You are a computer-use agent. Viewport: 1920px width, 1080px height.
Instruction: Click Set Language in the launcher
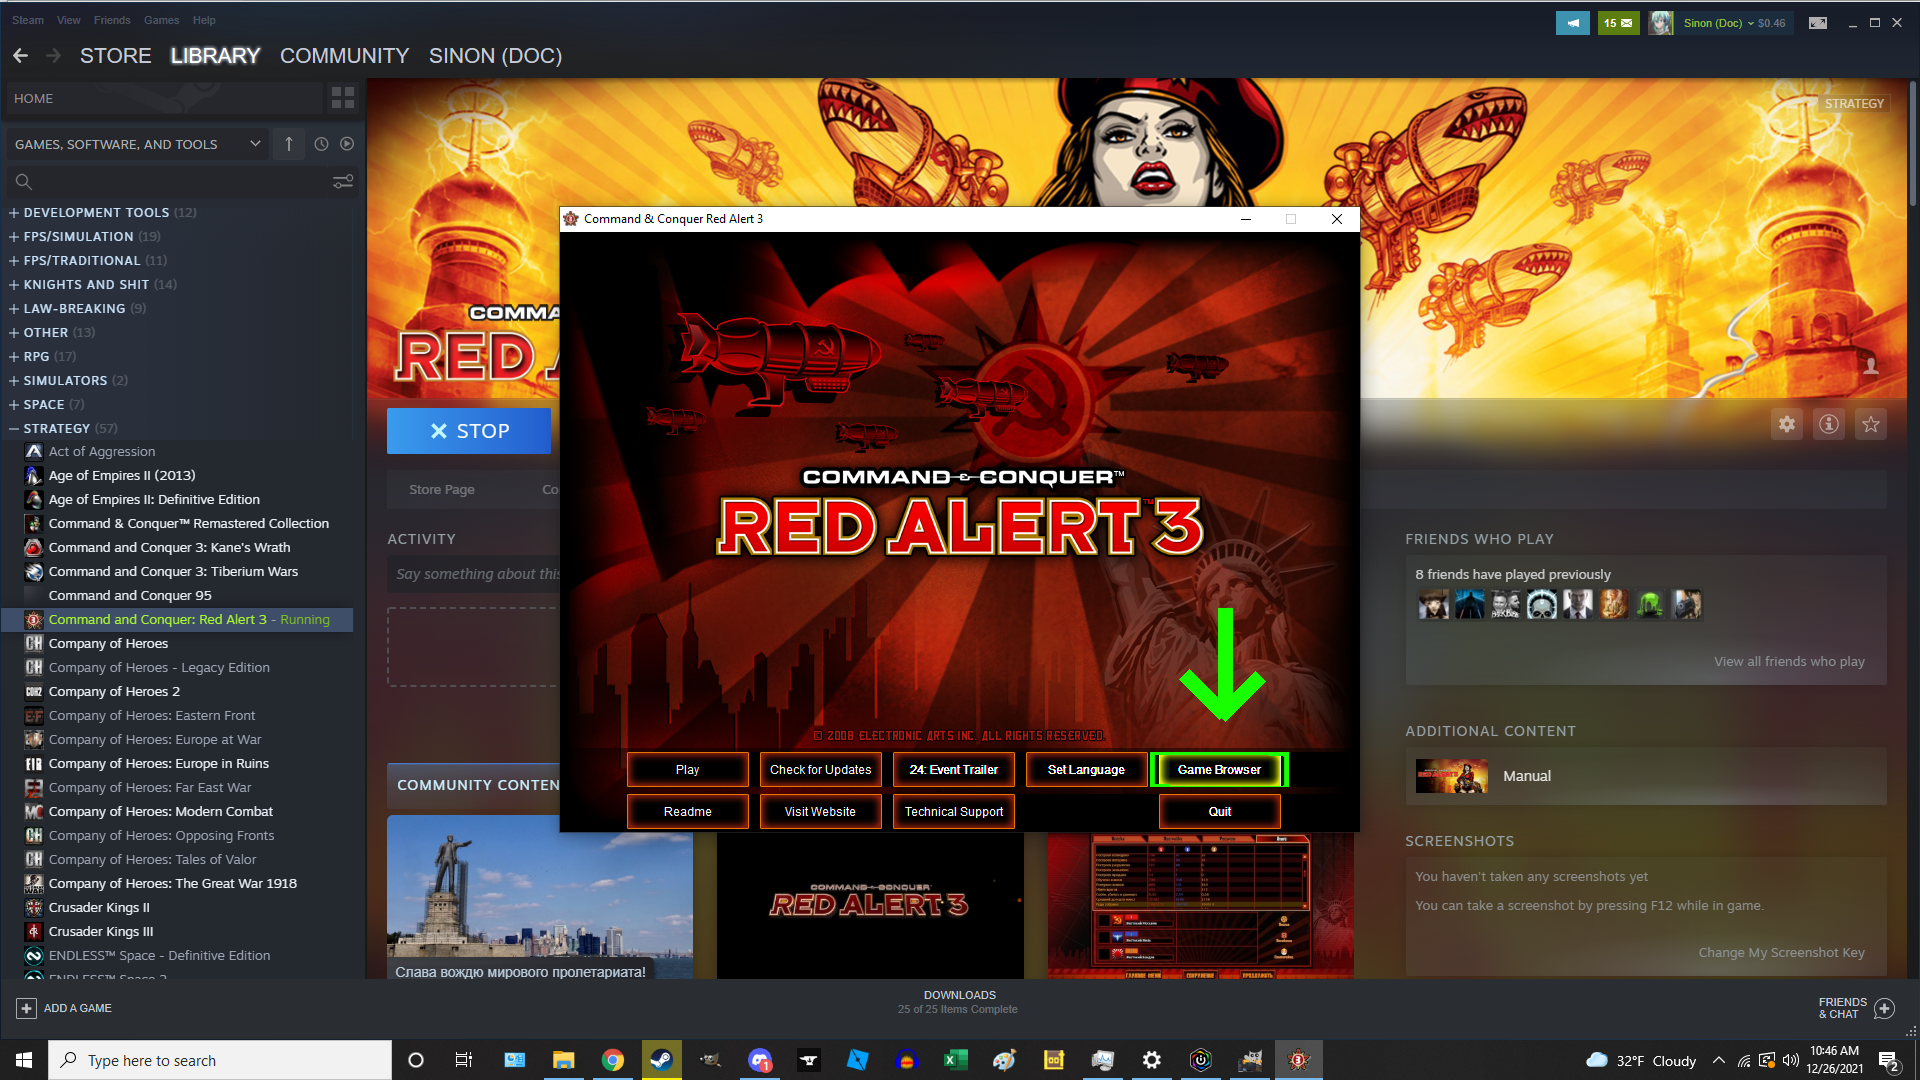(1087, 770)
